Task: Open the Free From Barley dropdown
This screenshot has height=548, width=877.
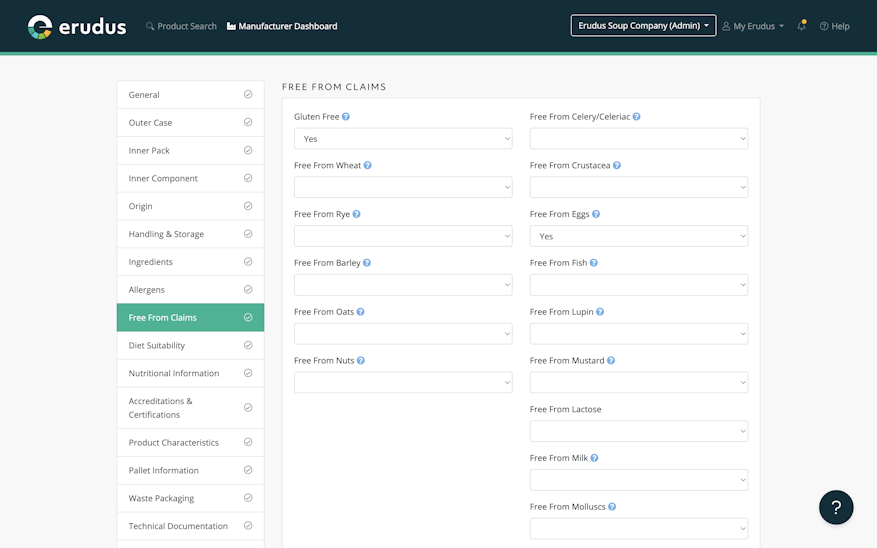Action: (403, 285)
